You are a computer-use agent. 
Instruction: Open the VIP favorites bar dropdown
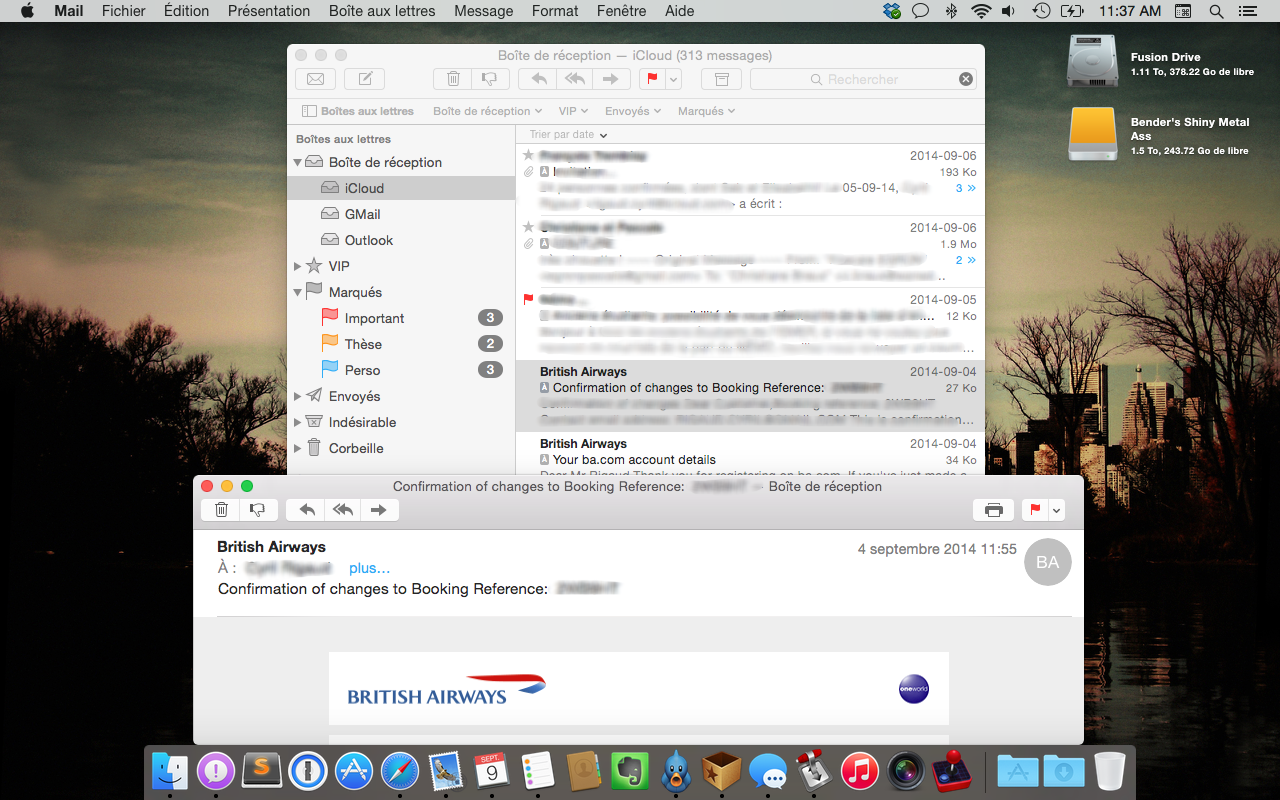(573, 111)
